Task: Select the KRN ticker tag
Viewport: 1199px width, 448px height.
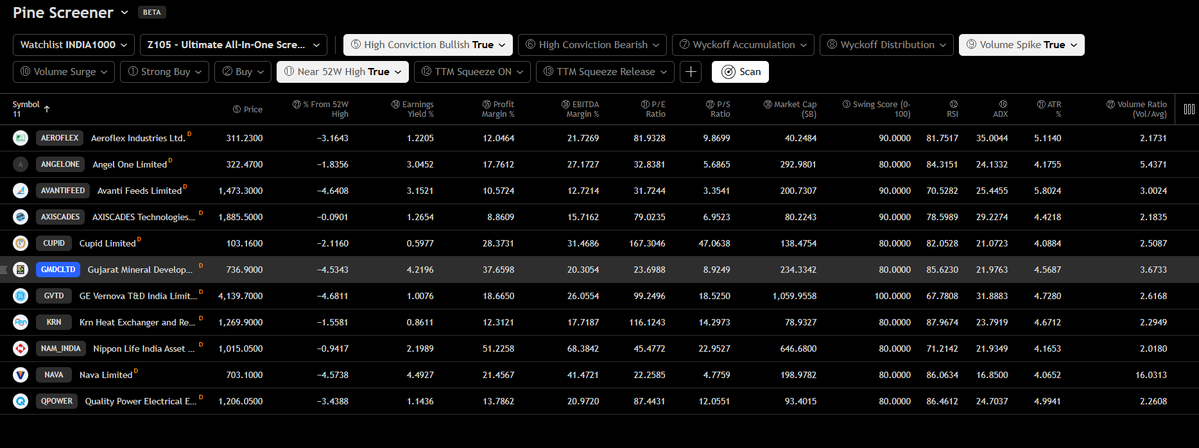Action: 53,322
